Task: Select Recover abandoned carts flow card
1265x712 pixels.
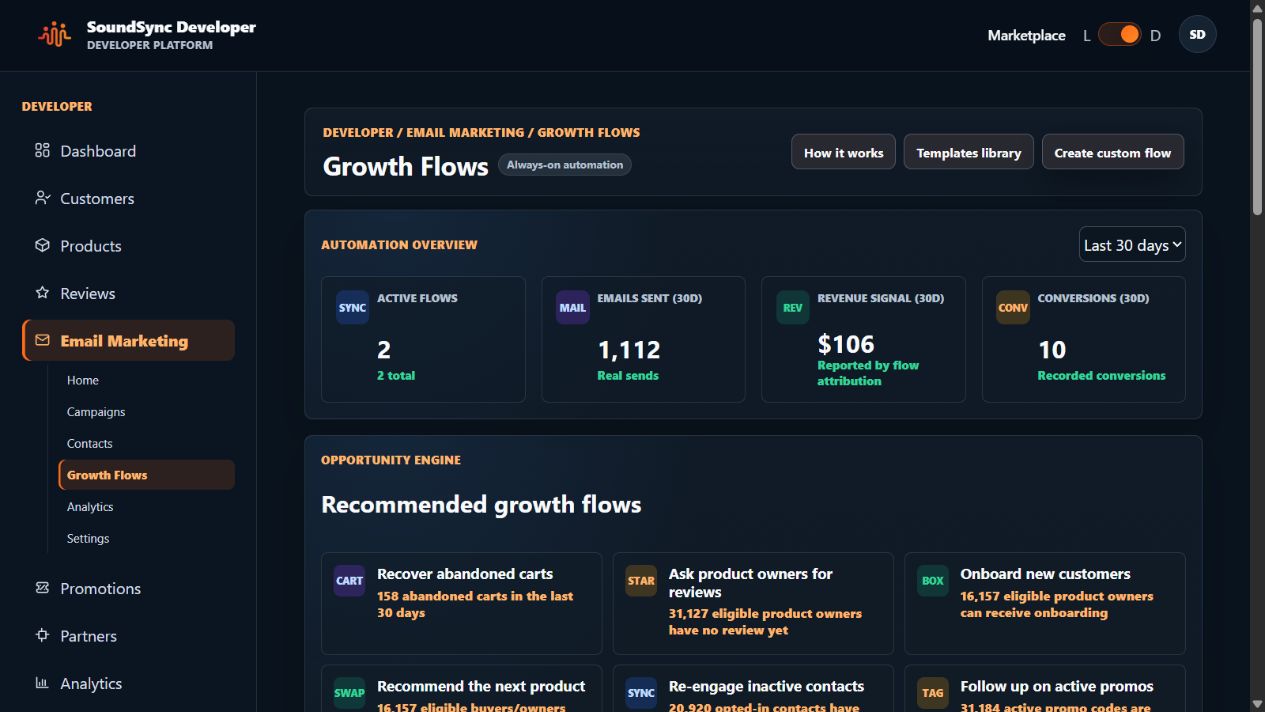Action: click(461, 603)
